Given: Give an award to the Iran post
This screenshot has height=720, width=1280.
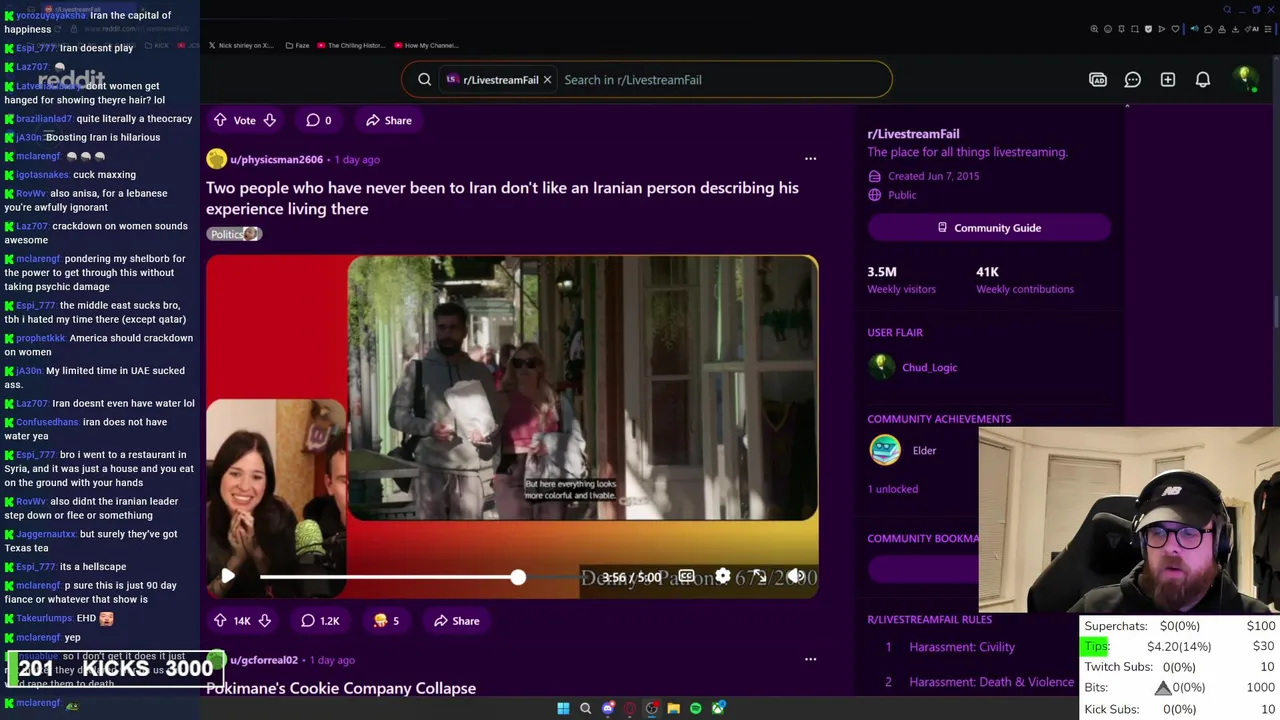Looking at the screenshot, I should coord(386,621).
